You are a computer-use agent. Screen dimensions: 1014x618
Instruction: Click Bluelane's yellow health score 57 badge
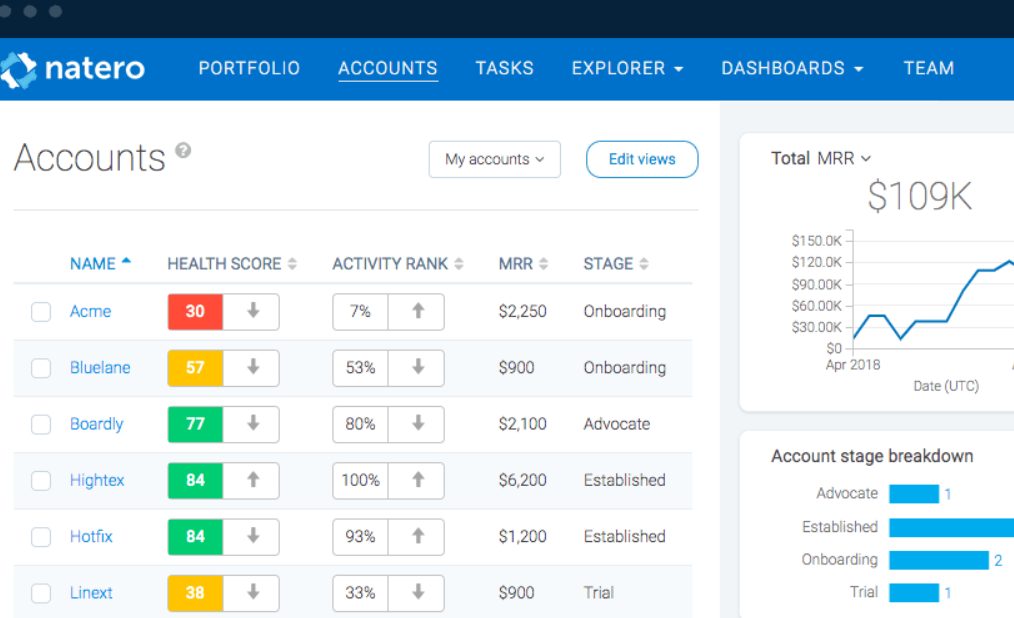point(195,368)
